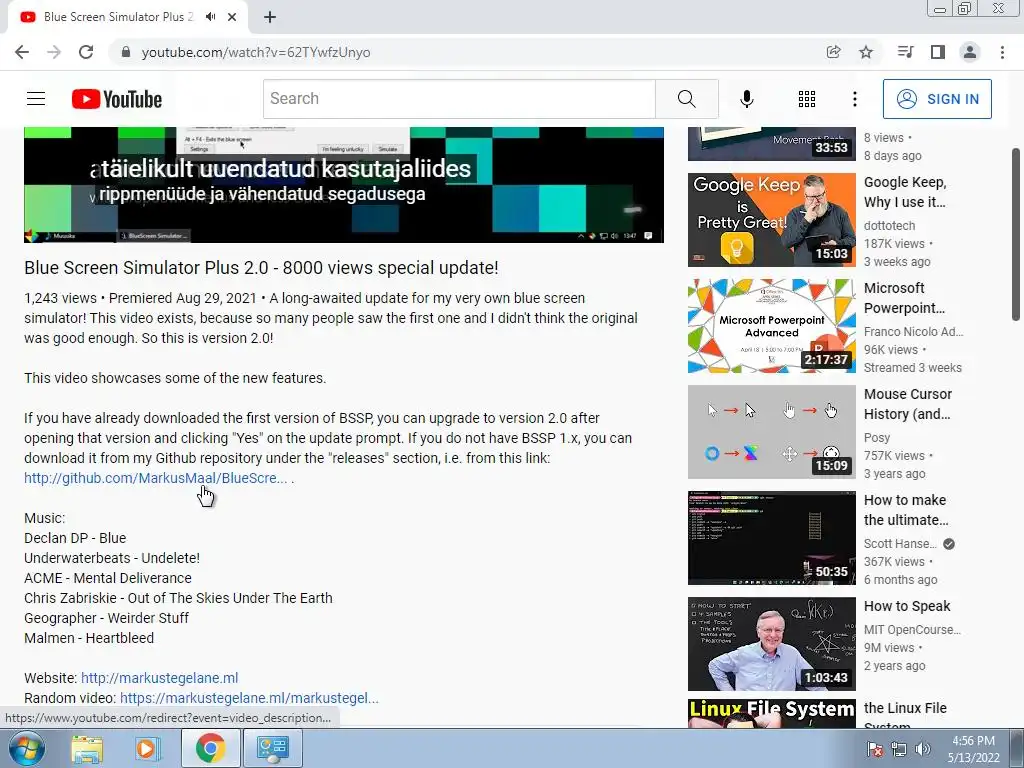
Task: Open Windows Explorer from taskbar
Action: point(86,748)
